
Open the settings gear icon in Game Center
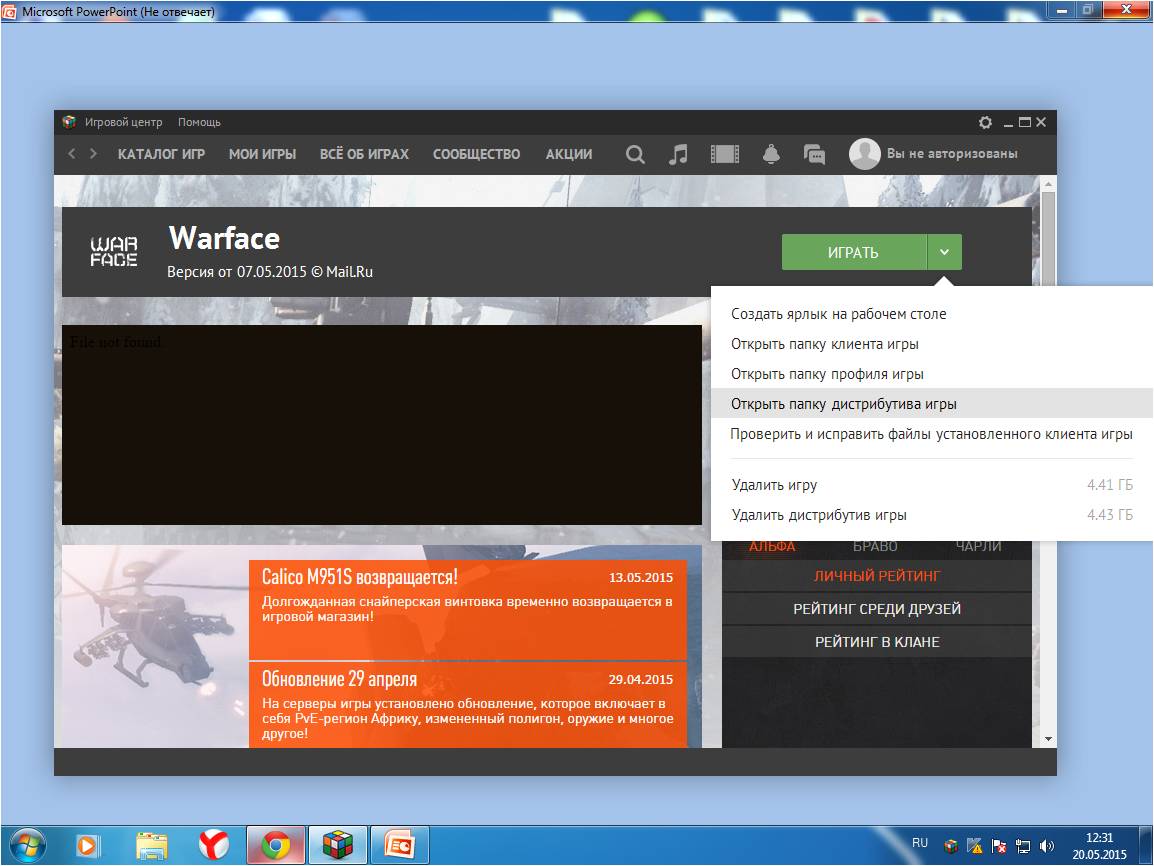click(985, 122)
